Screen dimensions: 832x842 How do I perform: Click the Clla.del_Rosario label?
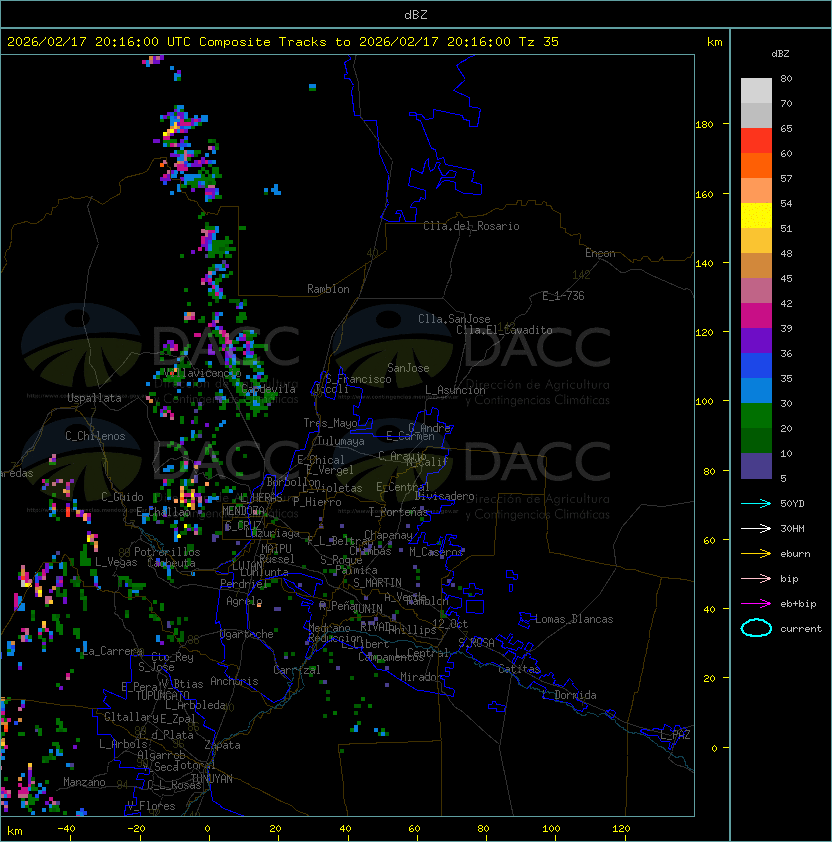point(471,226)
